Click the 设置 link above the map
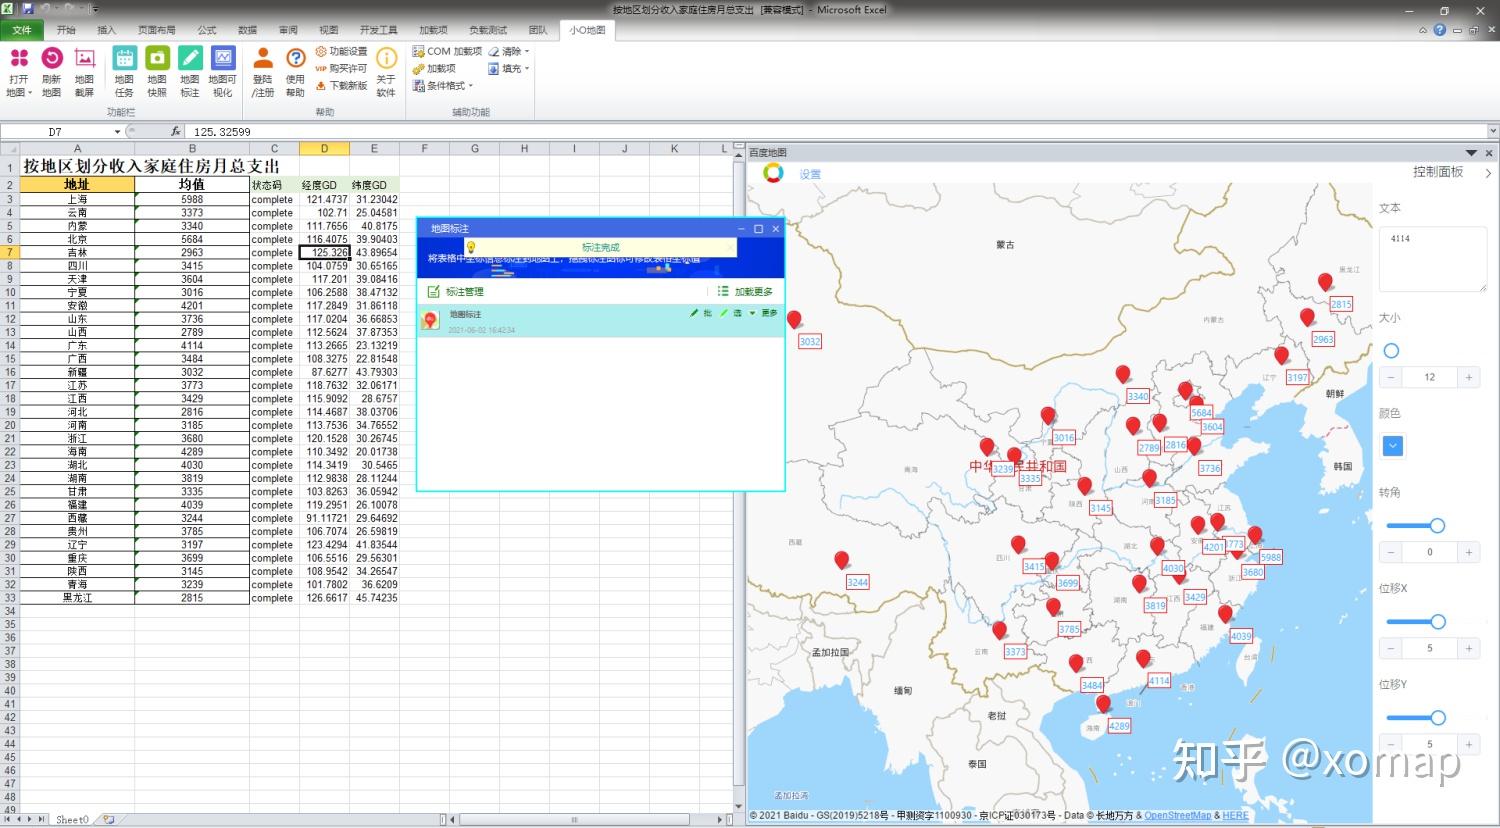 click(x=810, y=174)
